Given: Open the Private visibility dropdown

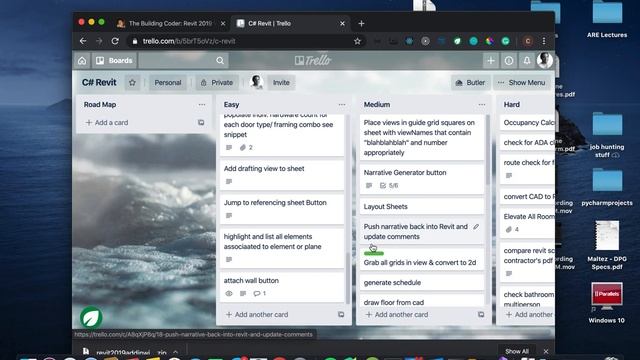Looking at the screenshot, I should [217, 82].
